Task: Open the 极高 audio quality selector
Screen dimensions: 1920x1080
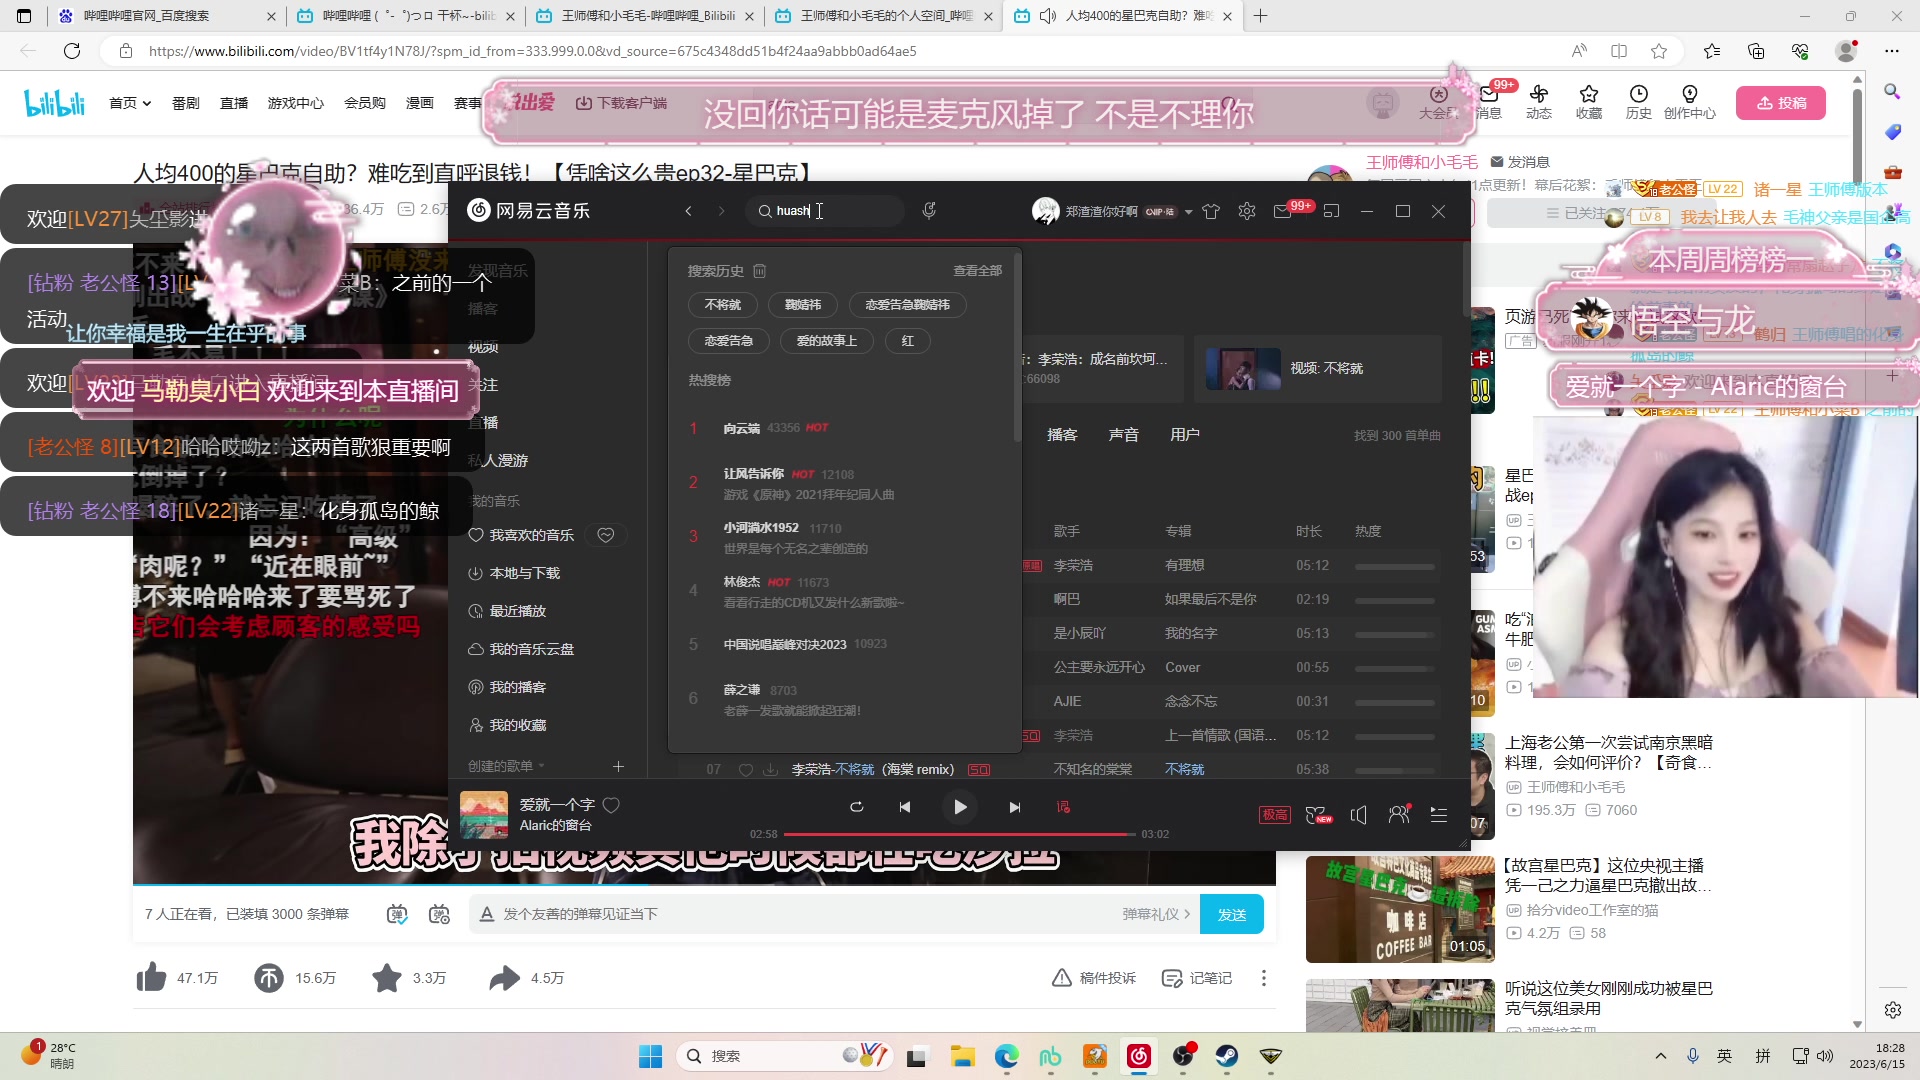Action: tap(1274, 815)
